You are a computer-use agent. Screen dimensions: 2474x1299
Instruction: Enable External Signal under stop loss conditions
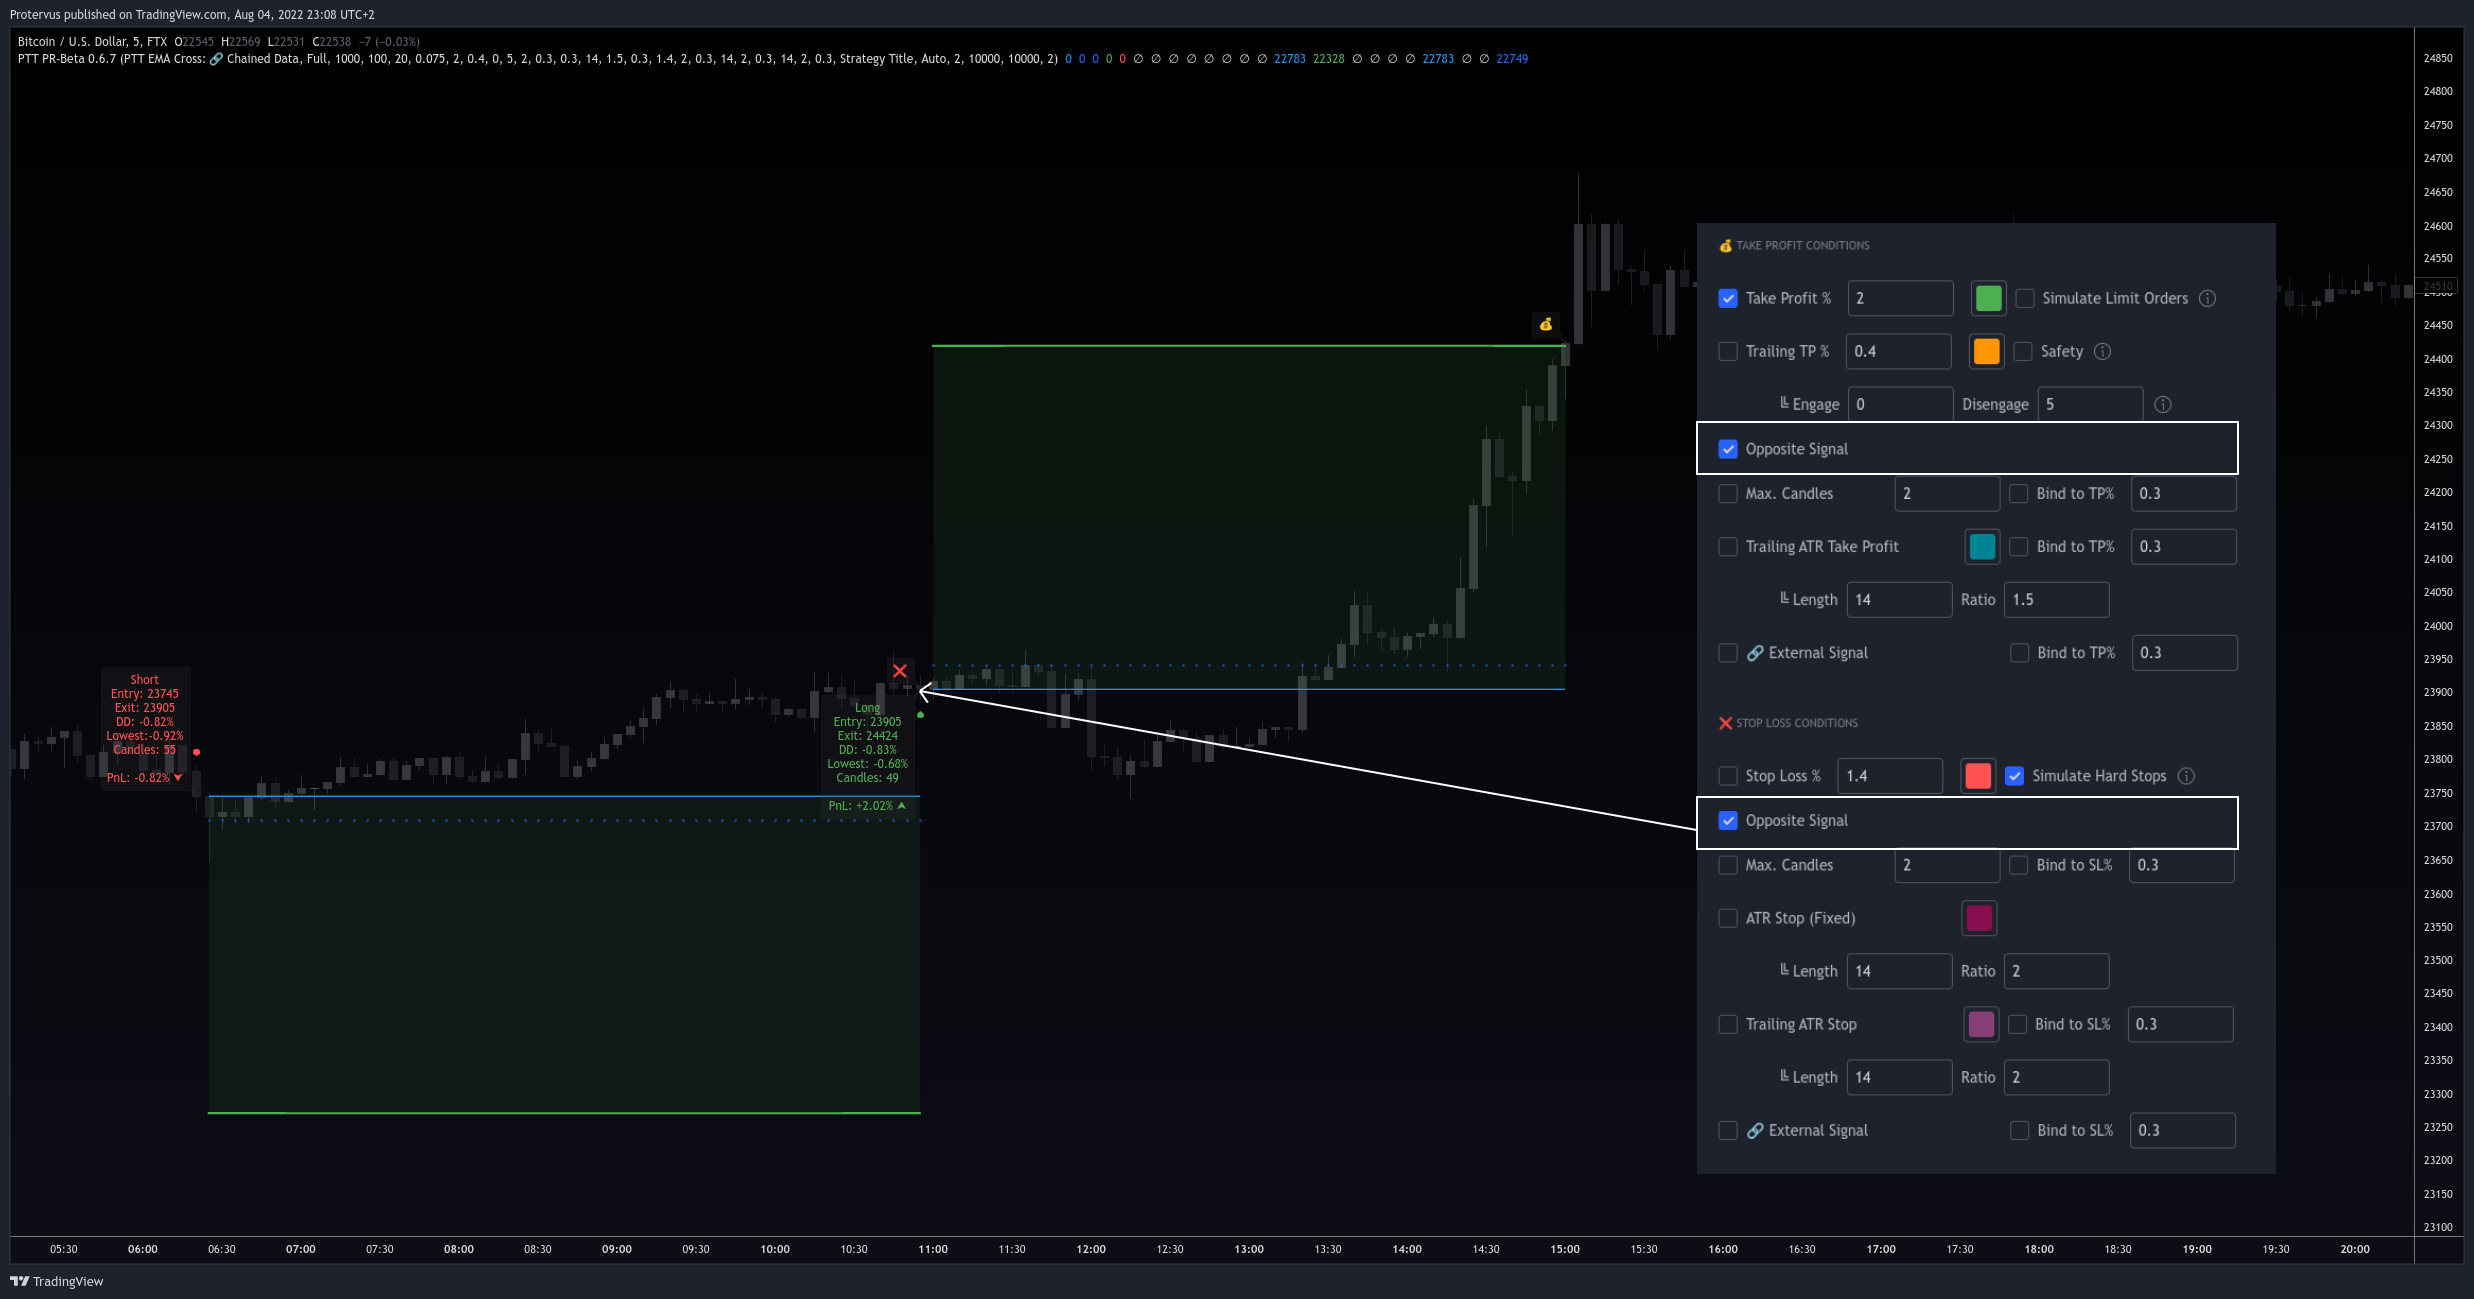coord(1728,1130)
